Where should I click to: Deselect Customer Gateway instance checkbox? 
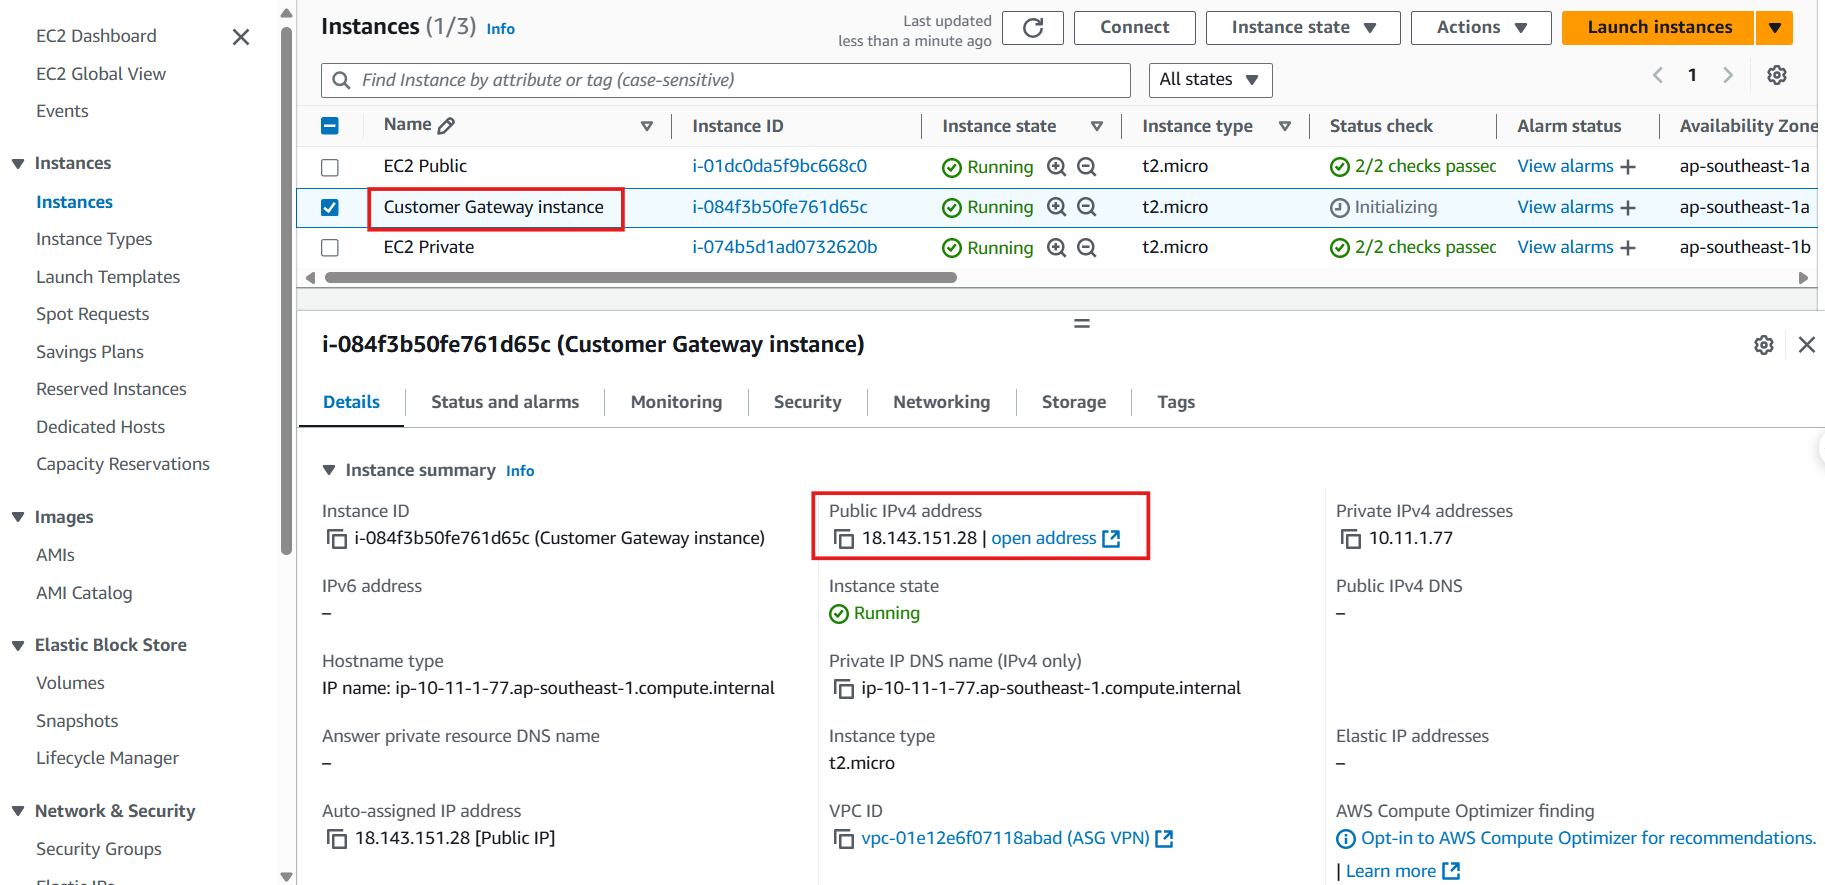[x=330, y=207]
